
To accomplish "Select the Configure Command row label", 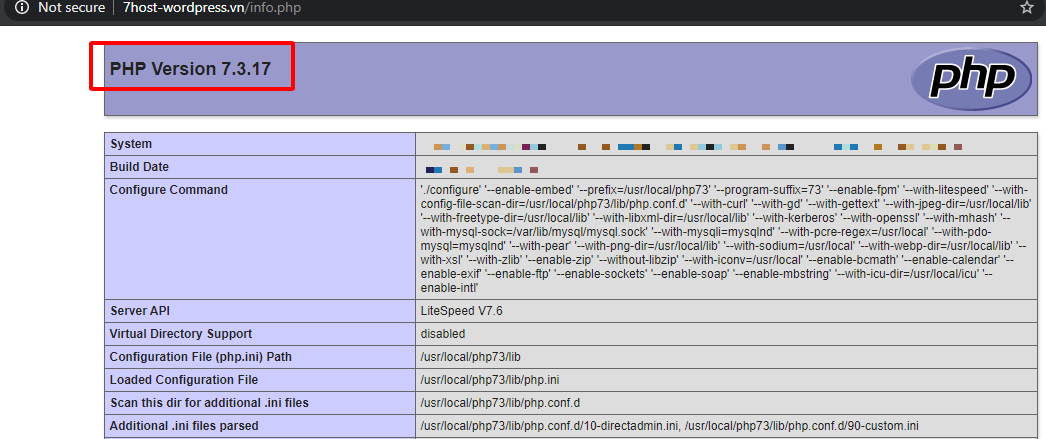I will 169,190.
